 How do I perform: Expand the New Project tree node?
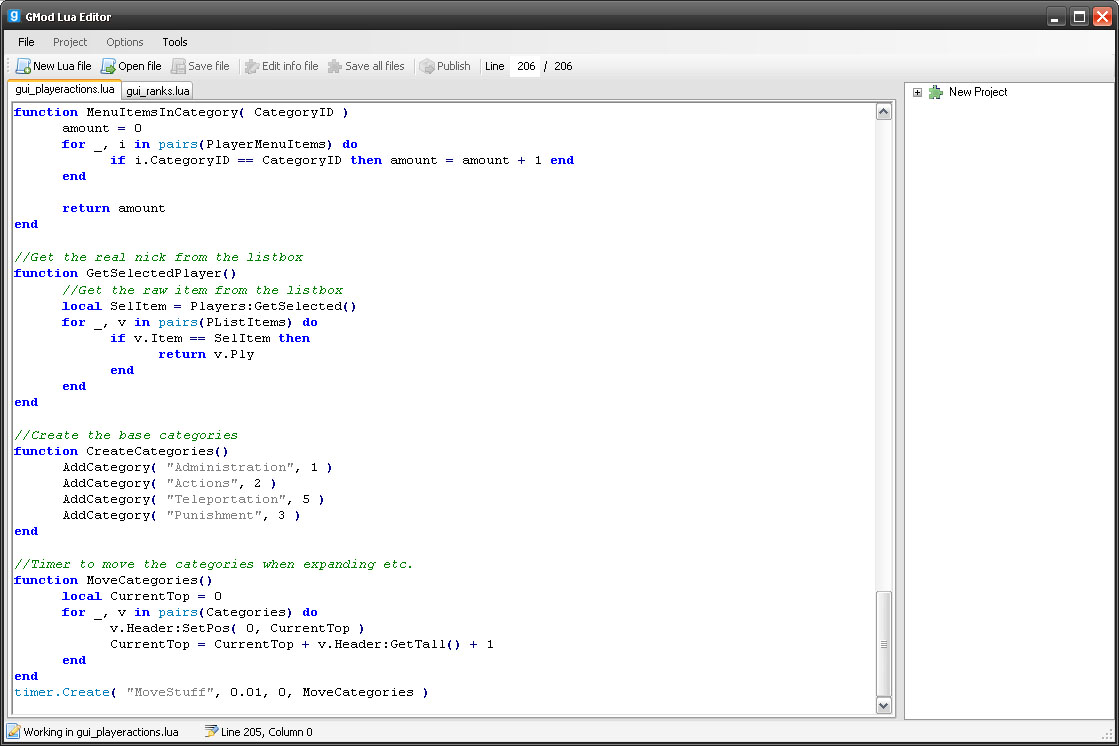(x=918, y=92)
